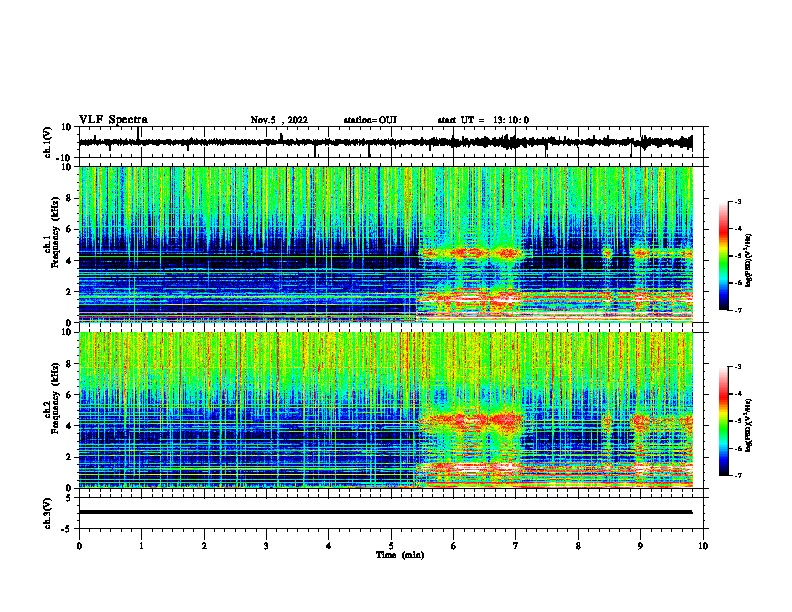This screenshot has width=792, height=612.
Task: Select the "start UT = 13:10:0" header text
Action: coord(483,120)
